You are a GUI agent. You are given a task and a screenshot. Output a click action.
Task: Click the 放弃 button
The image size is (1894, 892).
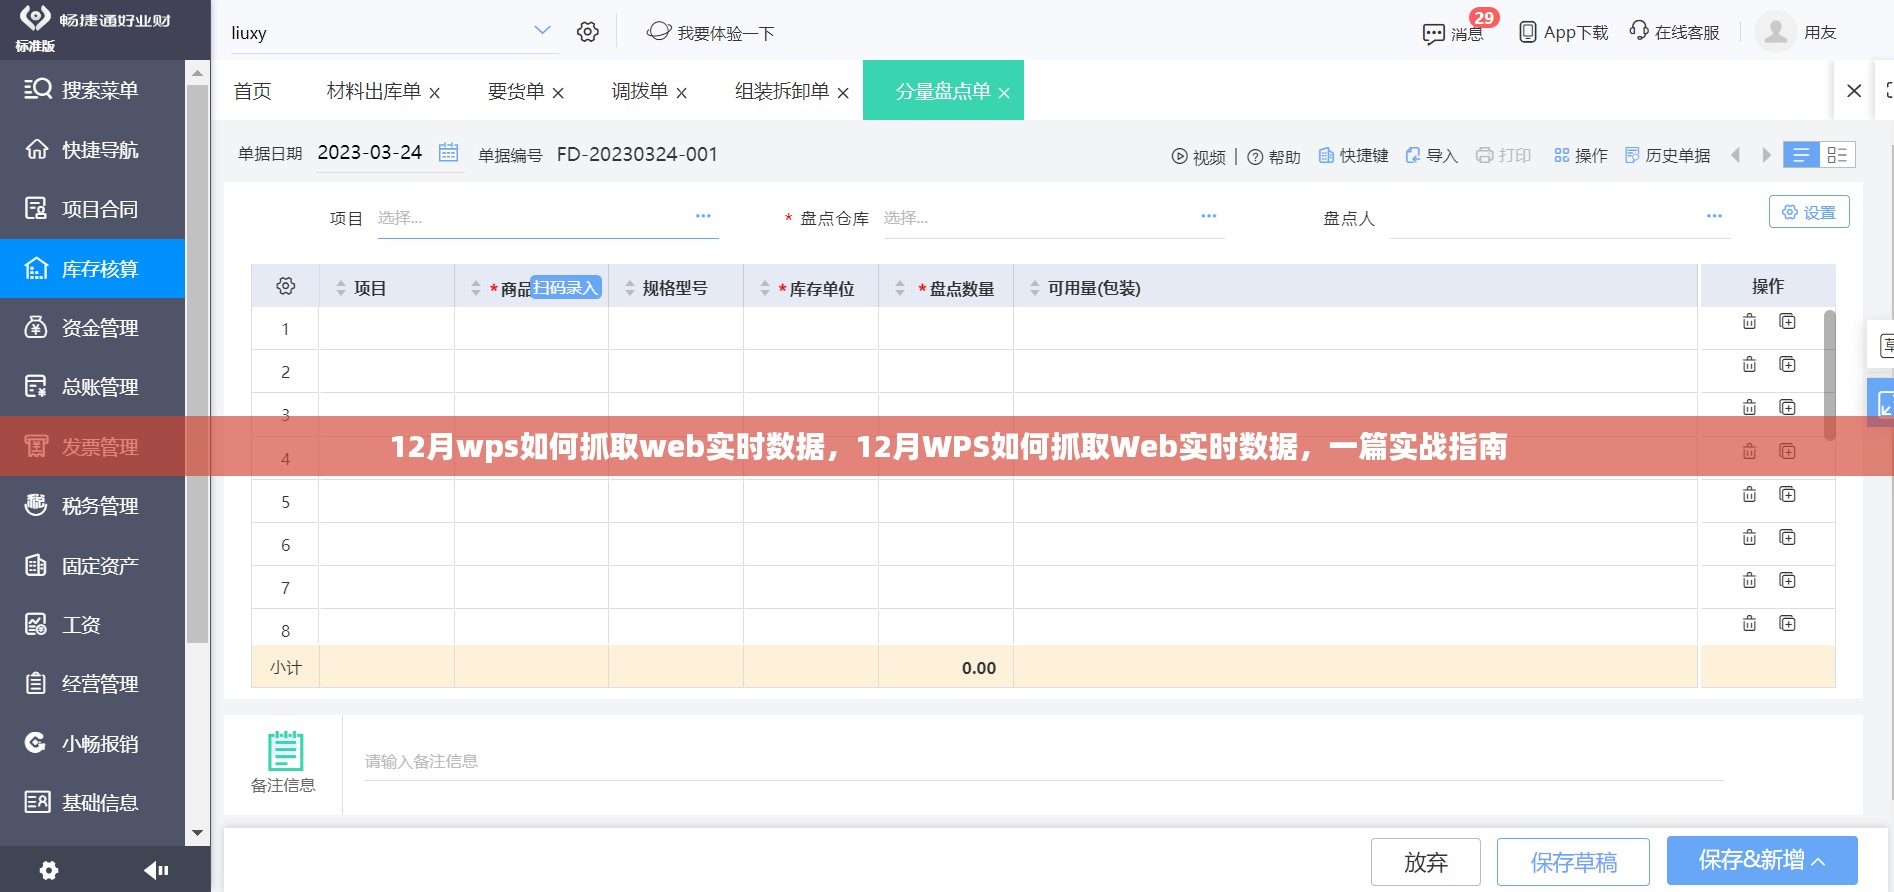[1426, 862]
